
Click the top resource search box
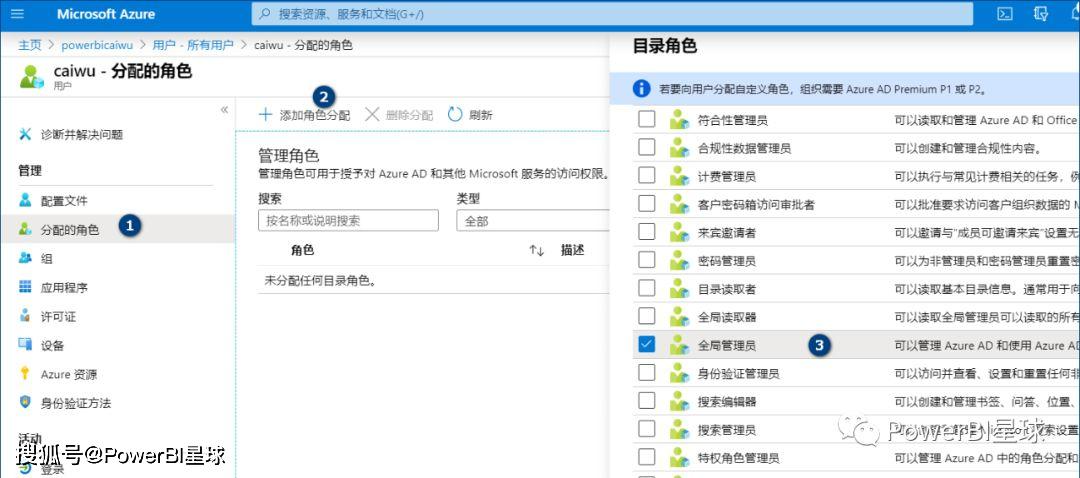[612, 14]
